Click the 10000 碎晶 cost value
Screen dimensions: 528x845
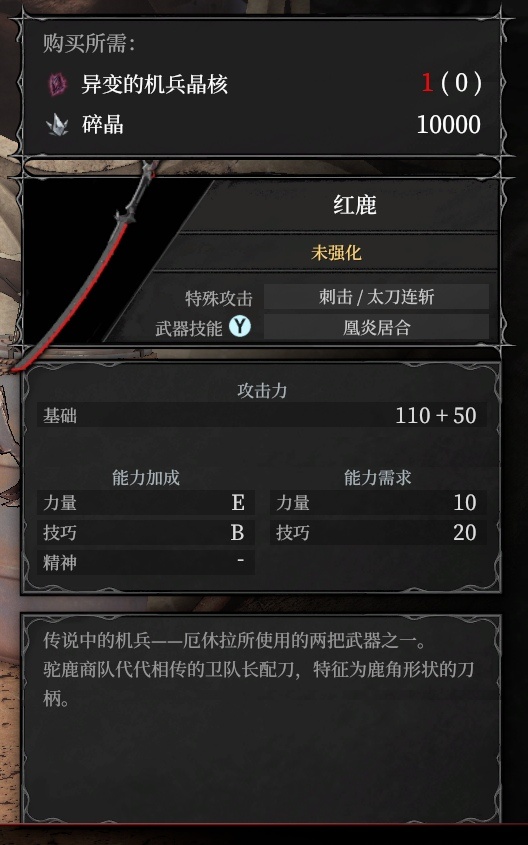click(448, 124)
